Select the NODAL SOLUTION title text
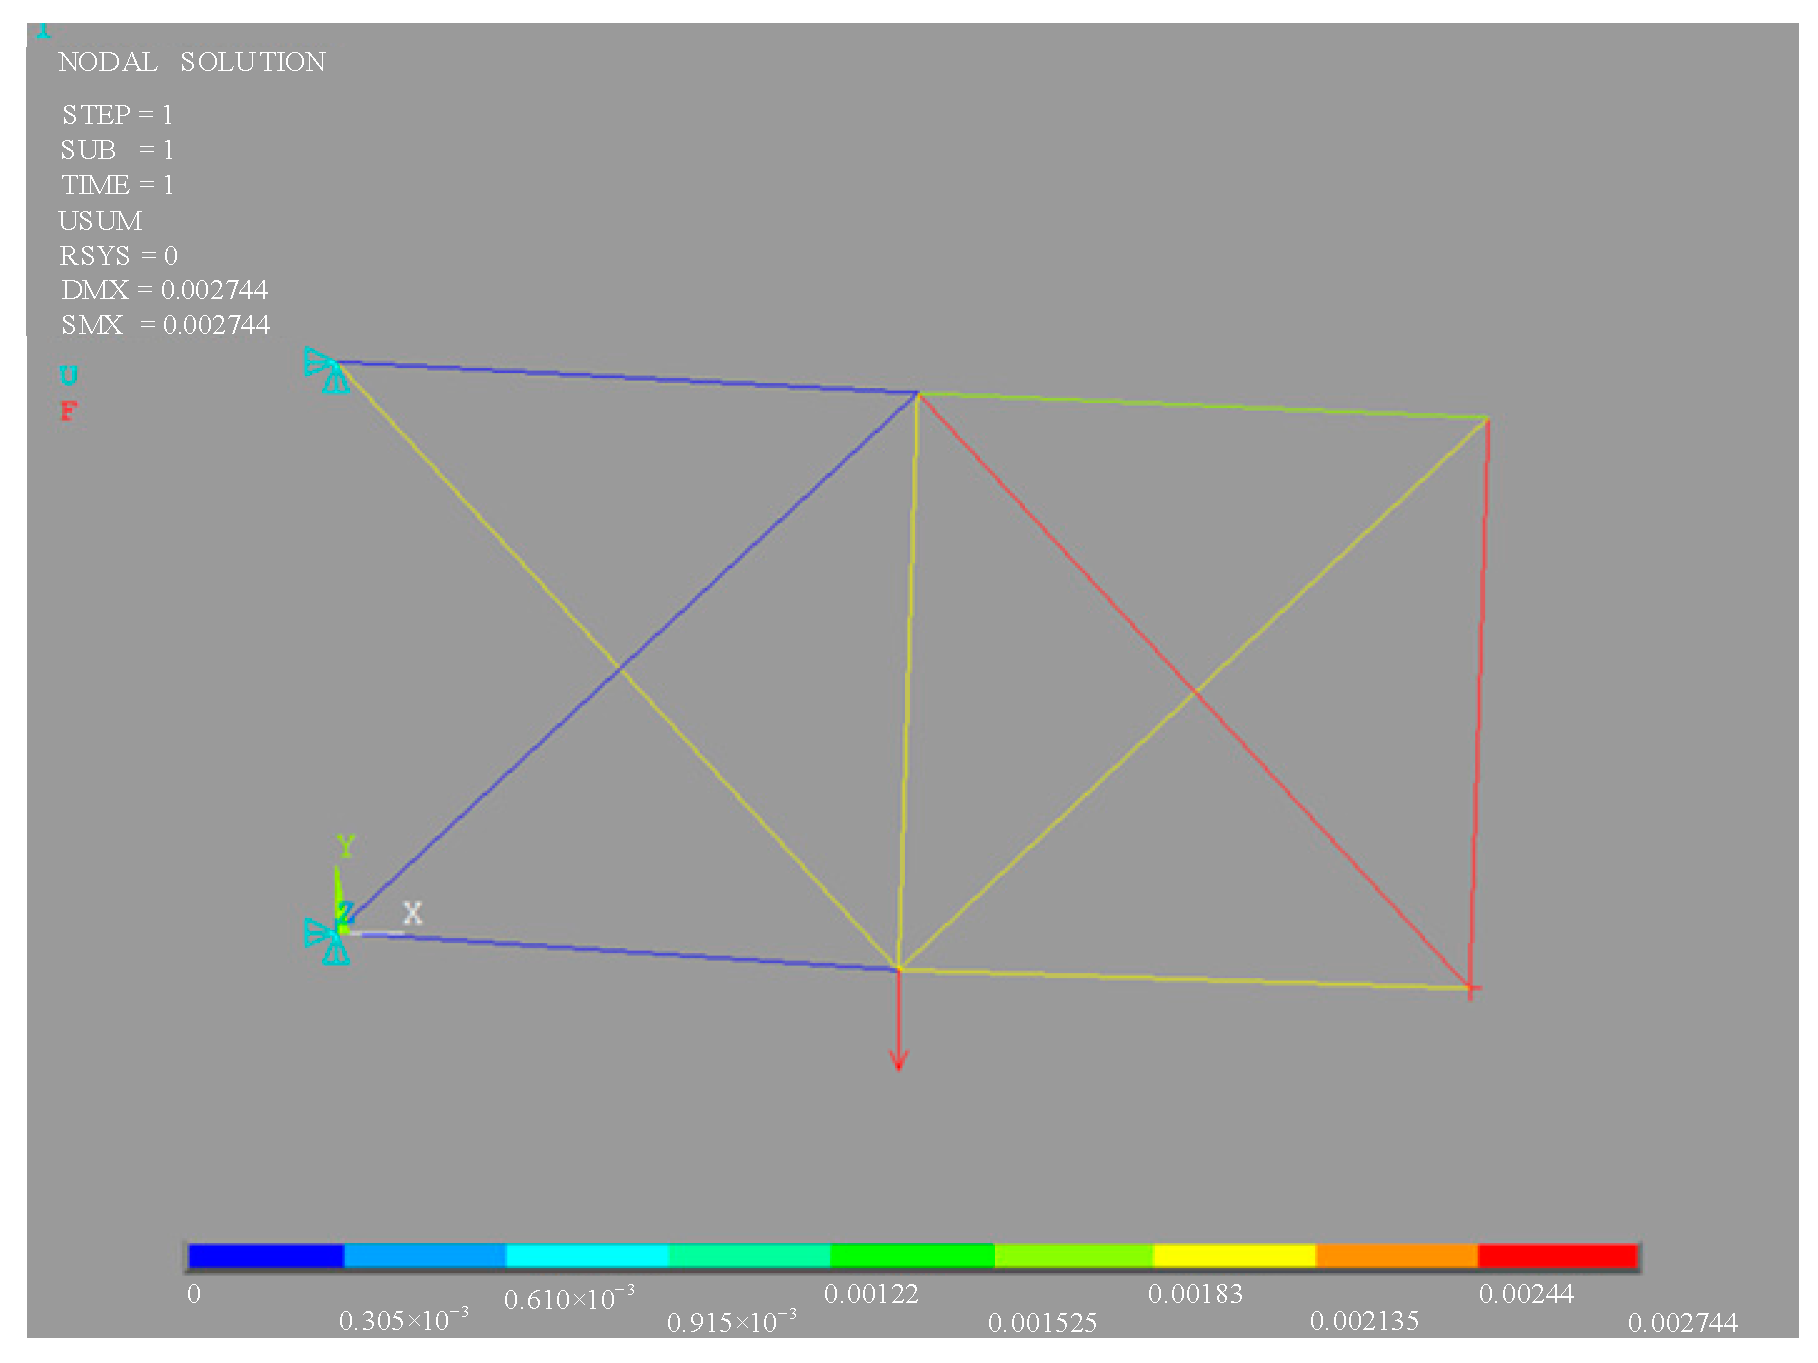 193,62
